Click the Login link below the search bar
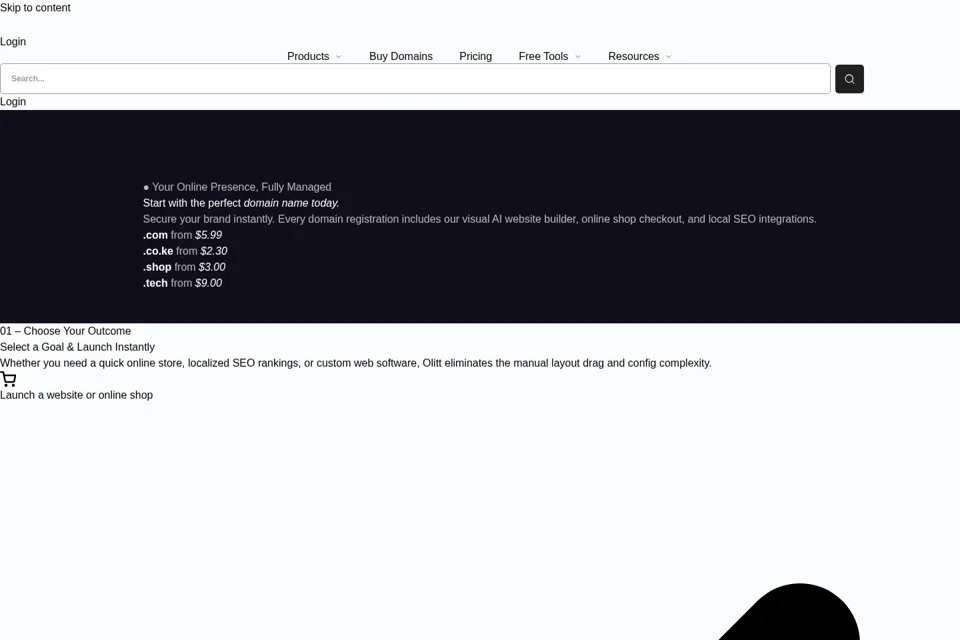This screenshot has width=960, height=640. tap(13, 102)
